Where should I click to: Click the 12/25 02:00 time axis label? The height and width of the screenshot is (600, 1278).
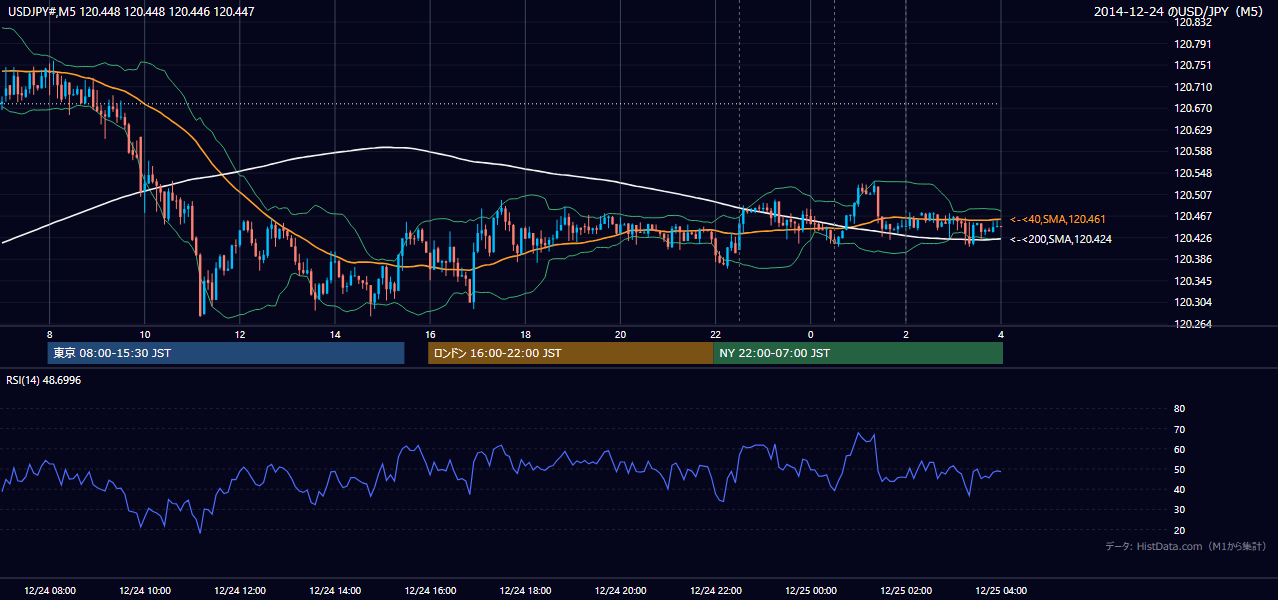click(x=905, y=591)
